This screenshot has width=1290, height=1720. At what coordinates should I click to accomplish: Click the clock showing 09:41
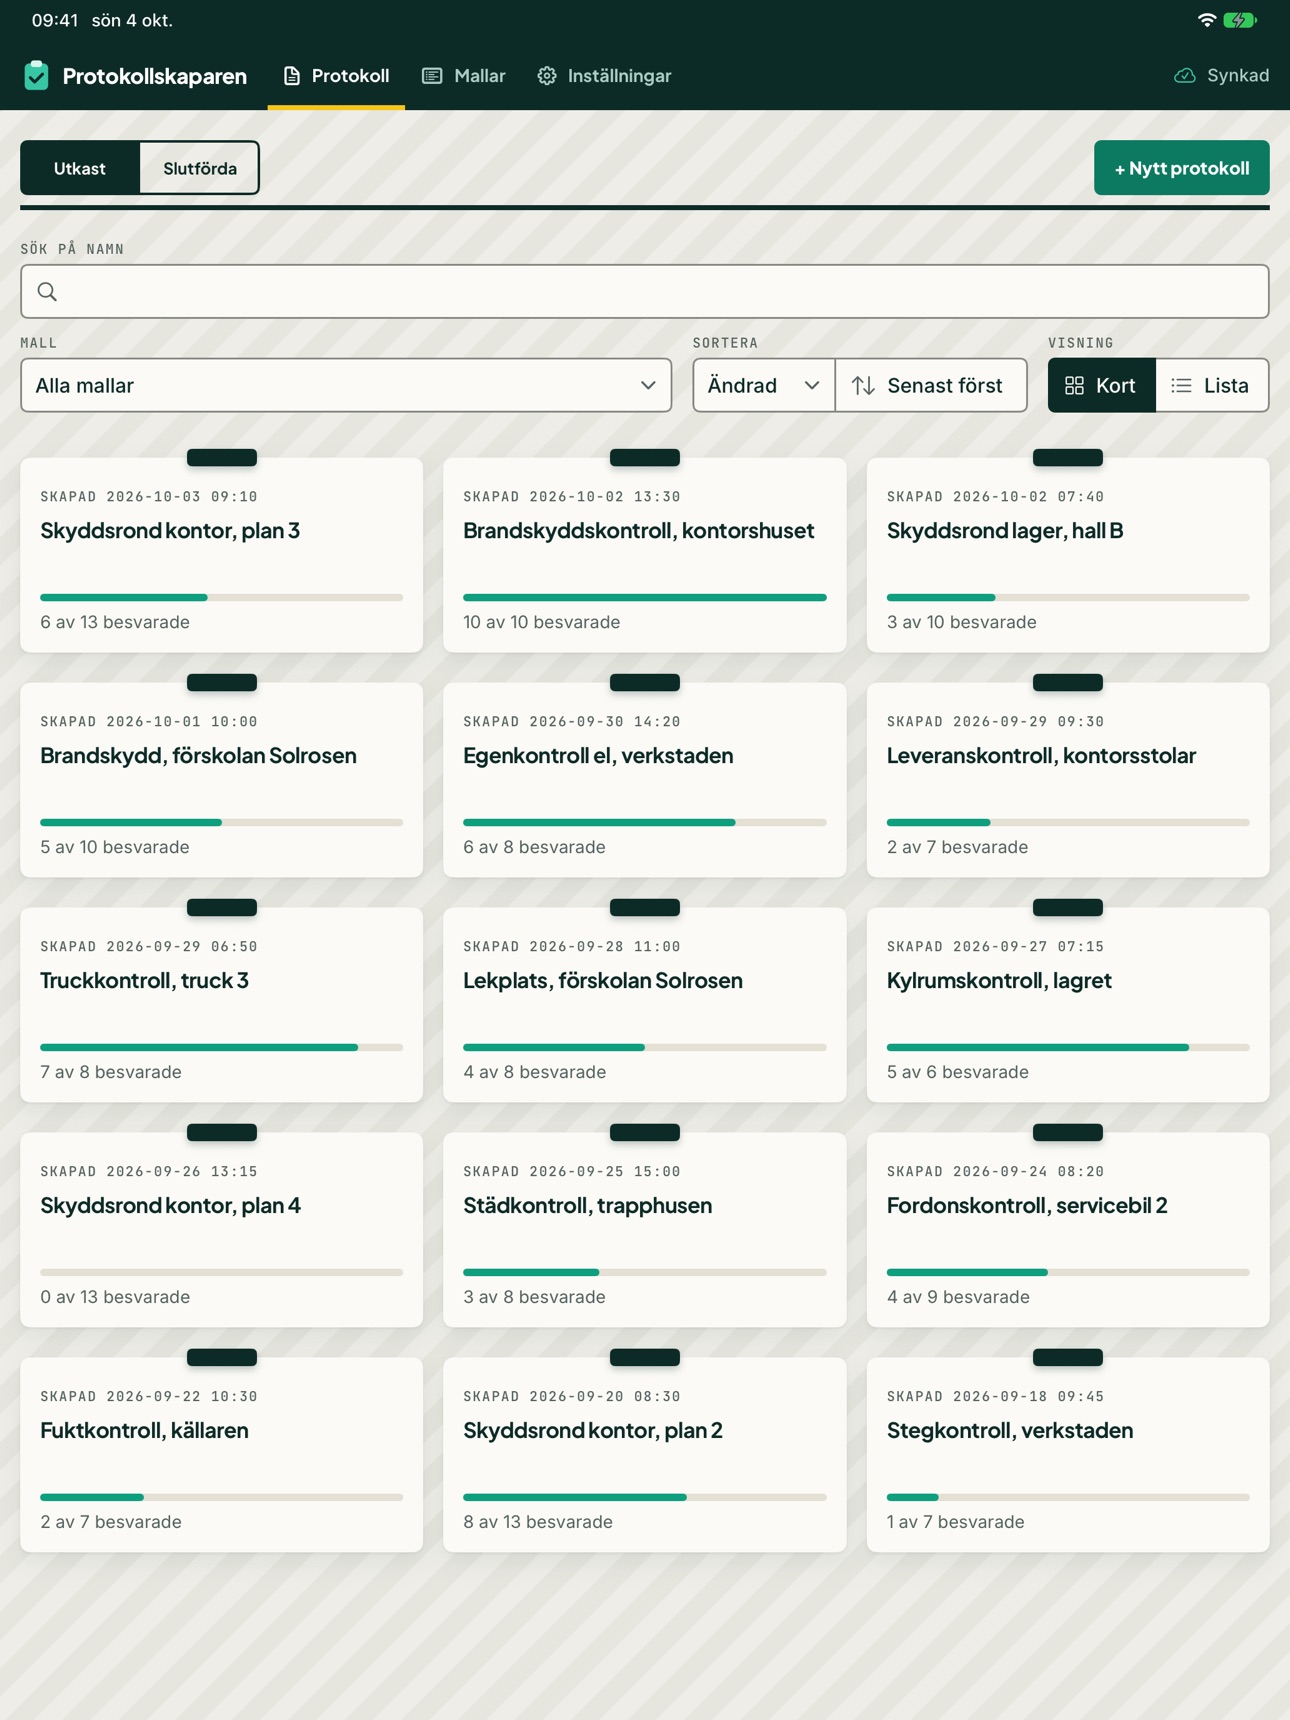(54, 20)
